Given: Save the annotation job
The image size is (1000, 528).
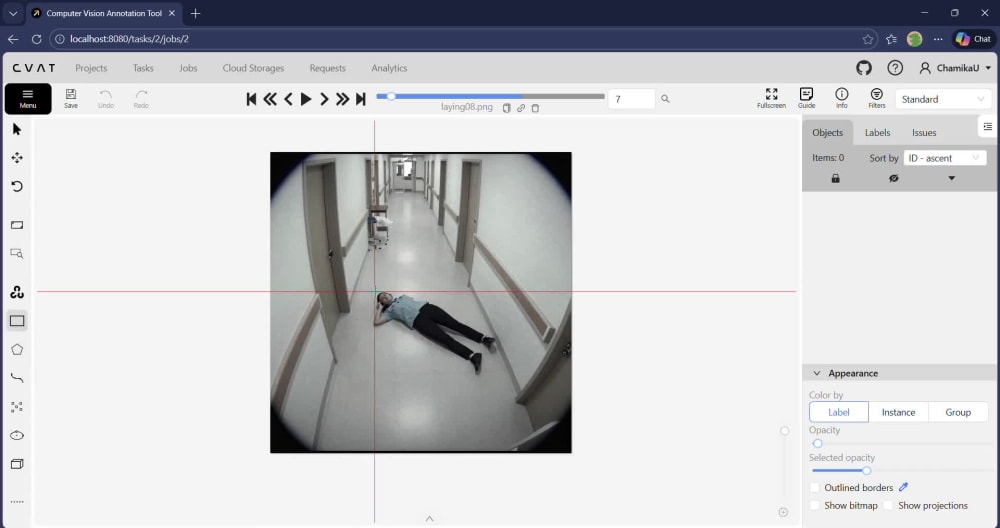Looking at the screenshot, I should [x=71, y=99].
